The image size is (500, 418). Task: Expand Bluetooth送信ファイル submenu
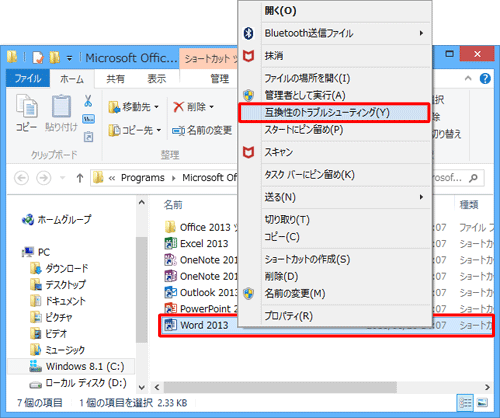pos(421,33)
